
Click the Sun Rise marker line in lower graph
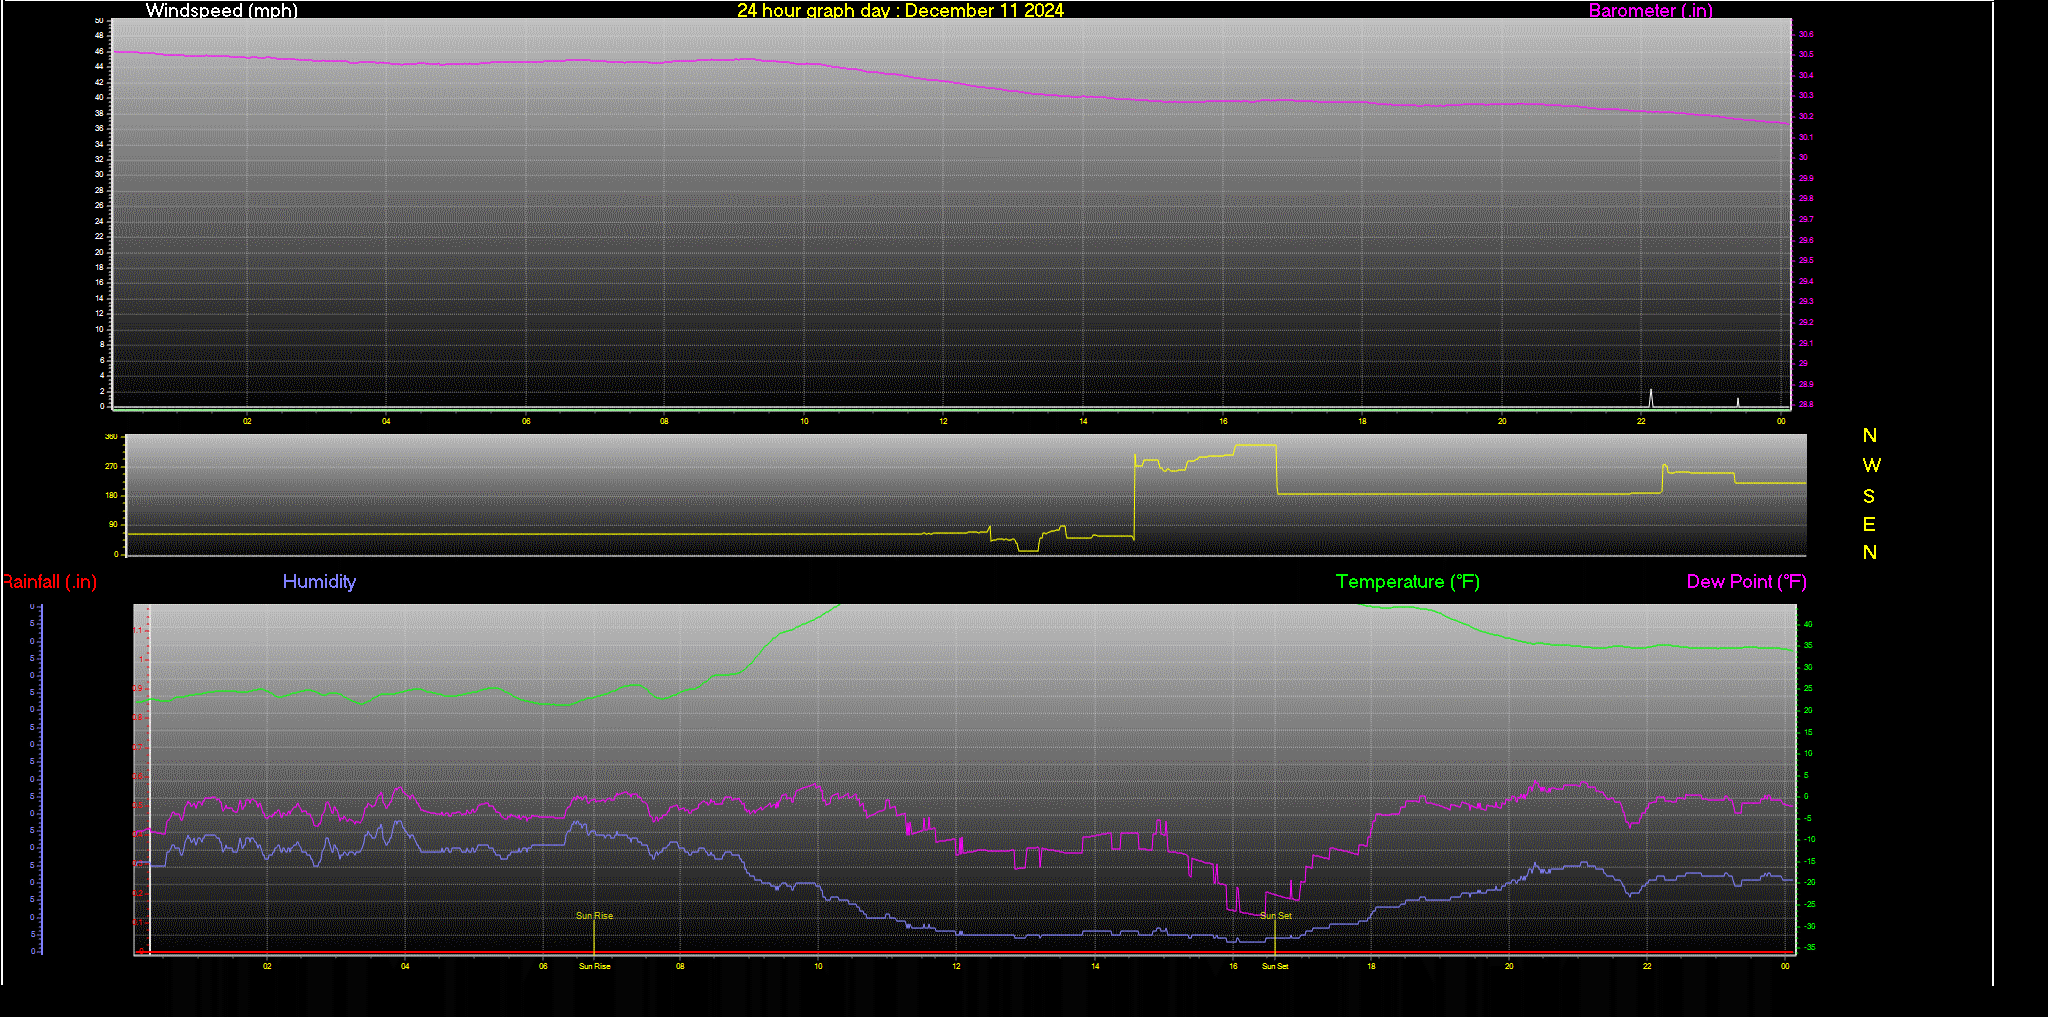point(594,936)
